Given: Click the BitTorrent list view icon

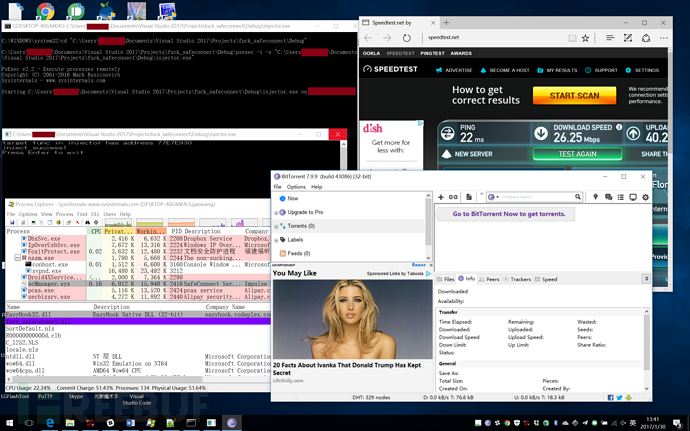Looking at the screenshot, I should click(620, 197).
